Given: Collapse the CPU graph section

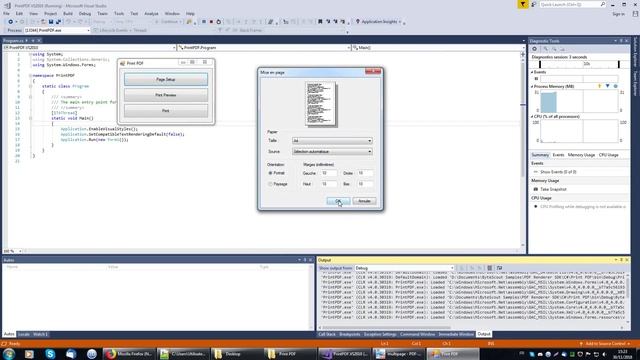Looking at the screenshot, I should (532, 117).
